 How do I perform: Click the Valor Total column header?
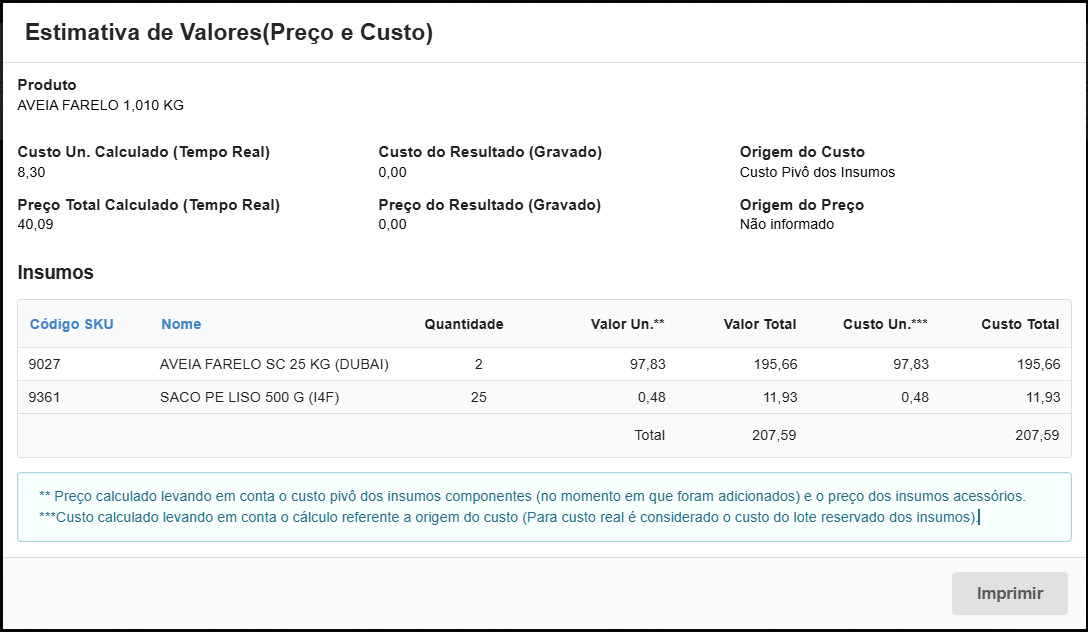(x=759, y=324)
